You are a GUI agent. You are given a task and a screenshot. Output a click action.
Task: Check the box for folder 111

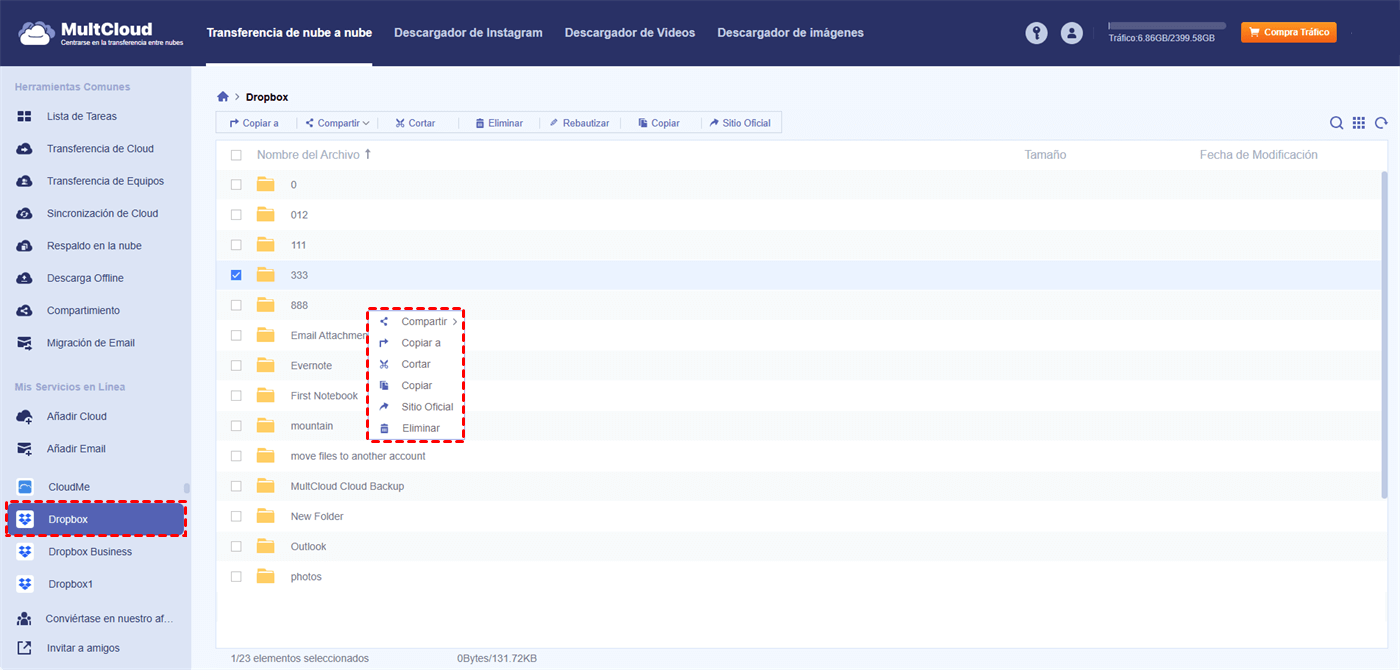tap(236, 245)
